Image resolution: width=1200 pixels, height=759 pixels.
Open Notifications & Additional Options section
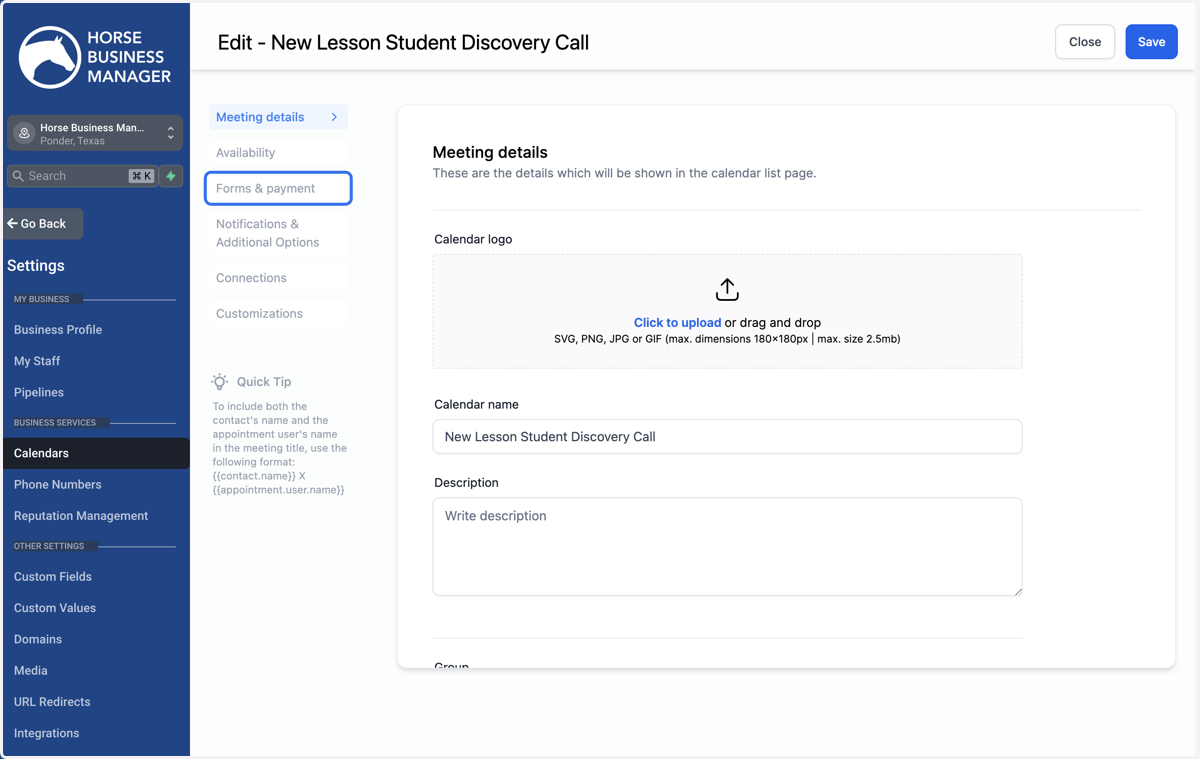[278, 233]
